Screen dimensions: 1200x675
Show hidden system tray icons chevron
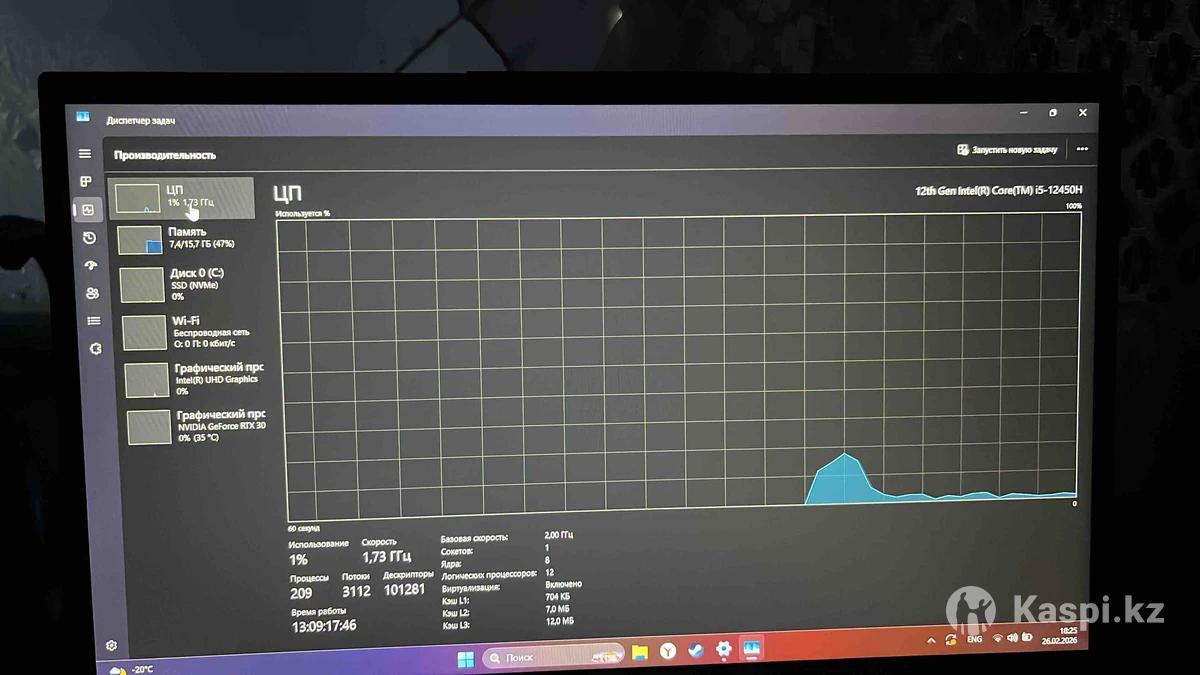click(x=932, y=640)
